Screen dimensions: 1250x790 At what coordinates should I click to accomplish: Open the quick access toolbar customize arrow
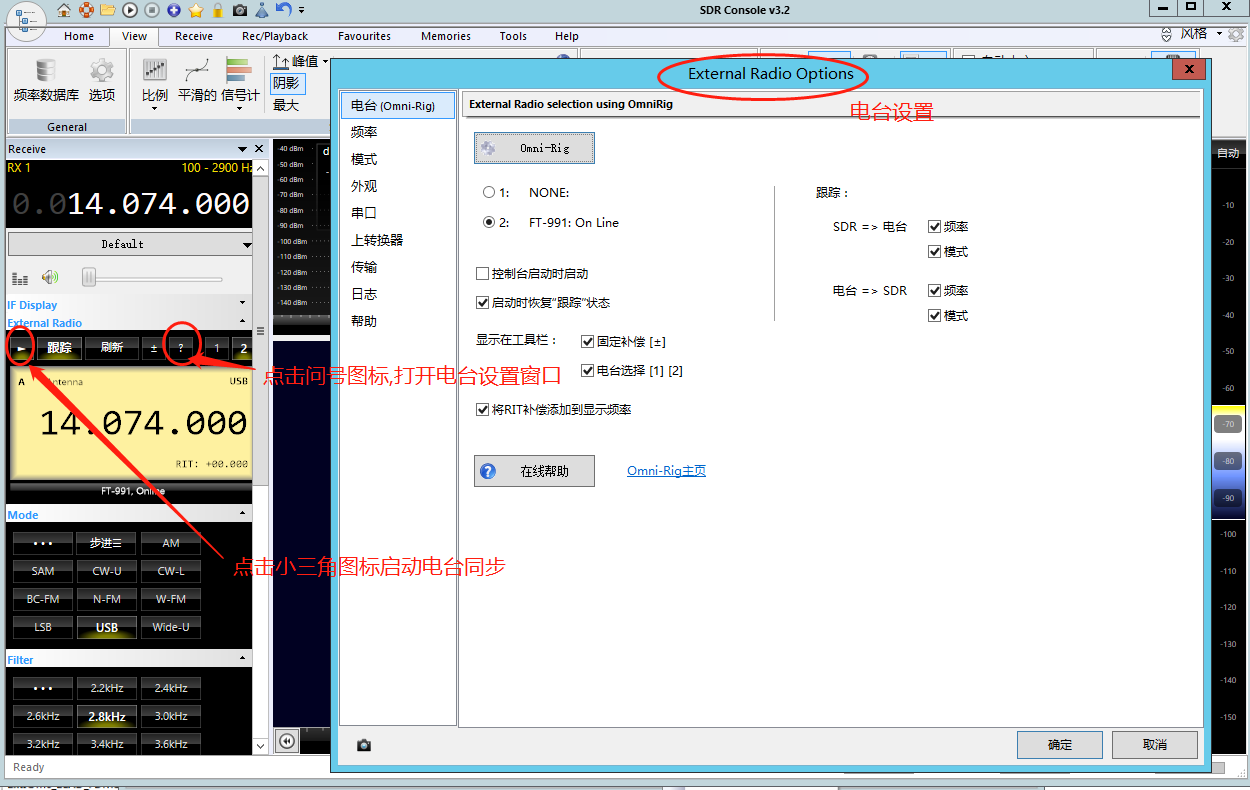tap(302, 10)
